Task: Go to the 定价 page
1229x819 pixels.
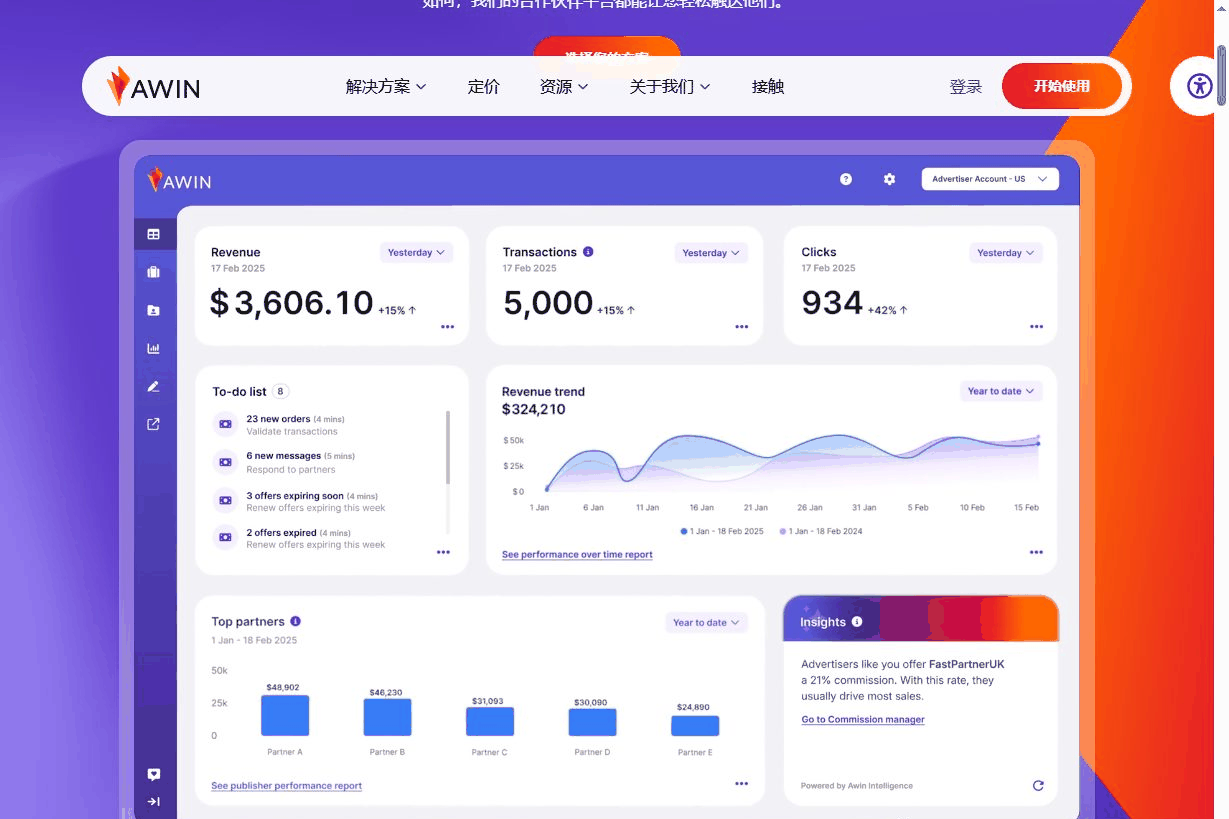Action: point(484,87)
